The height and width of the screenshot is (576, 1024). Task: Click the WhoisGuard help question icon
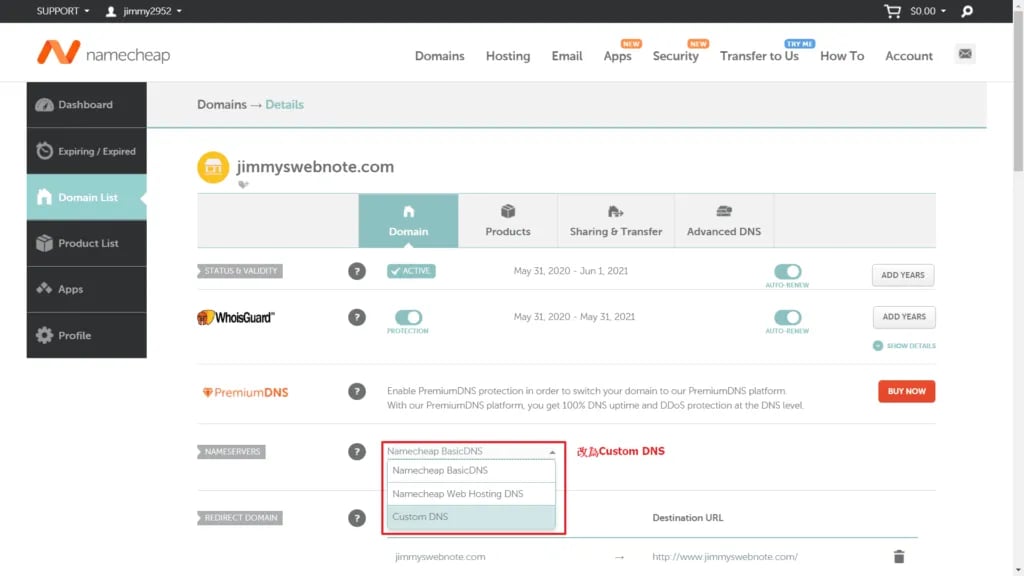point(357,317)
